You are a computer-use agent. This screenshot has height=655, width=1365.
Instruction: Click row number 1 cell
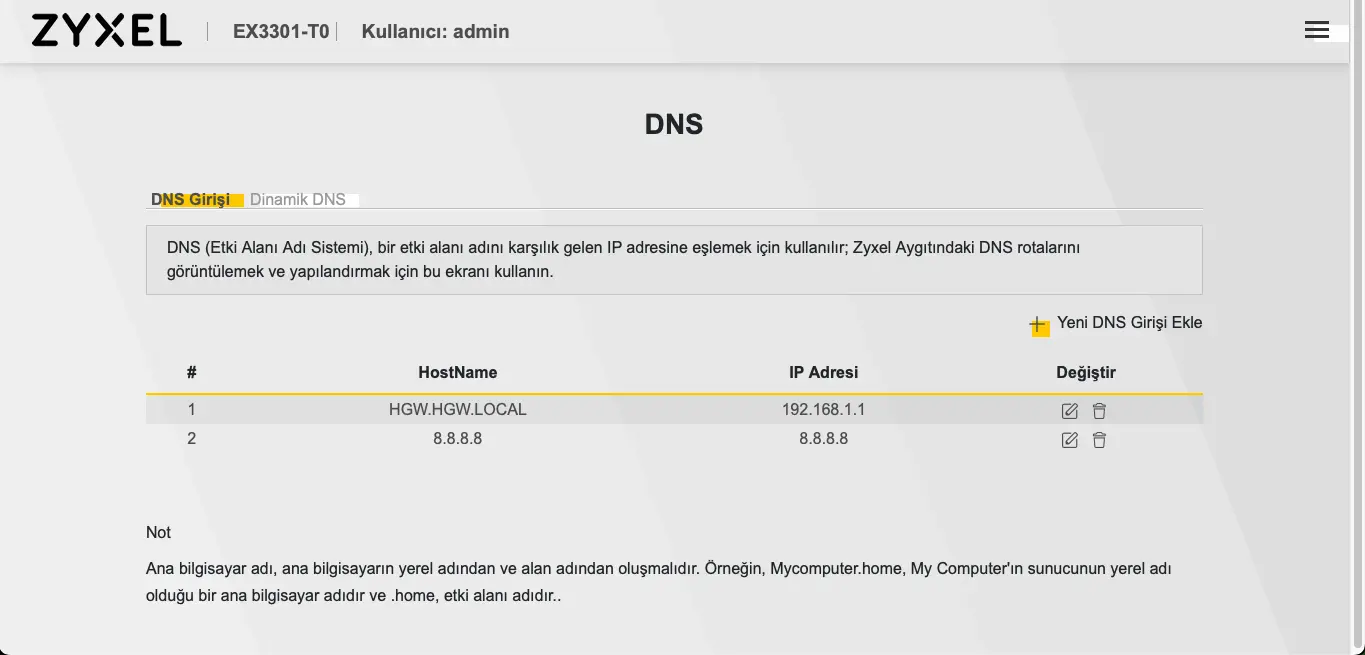pyautogui.click(x=191, y=409)
